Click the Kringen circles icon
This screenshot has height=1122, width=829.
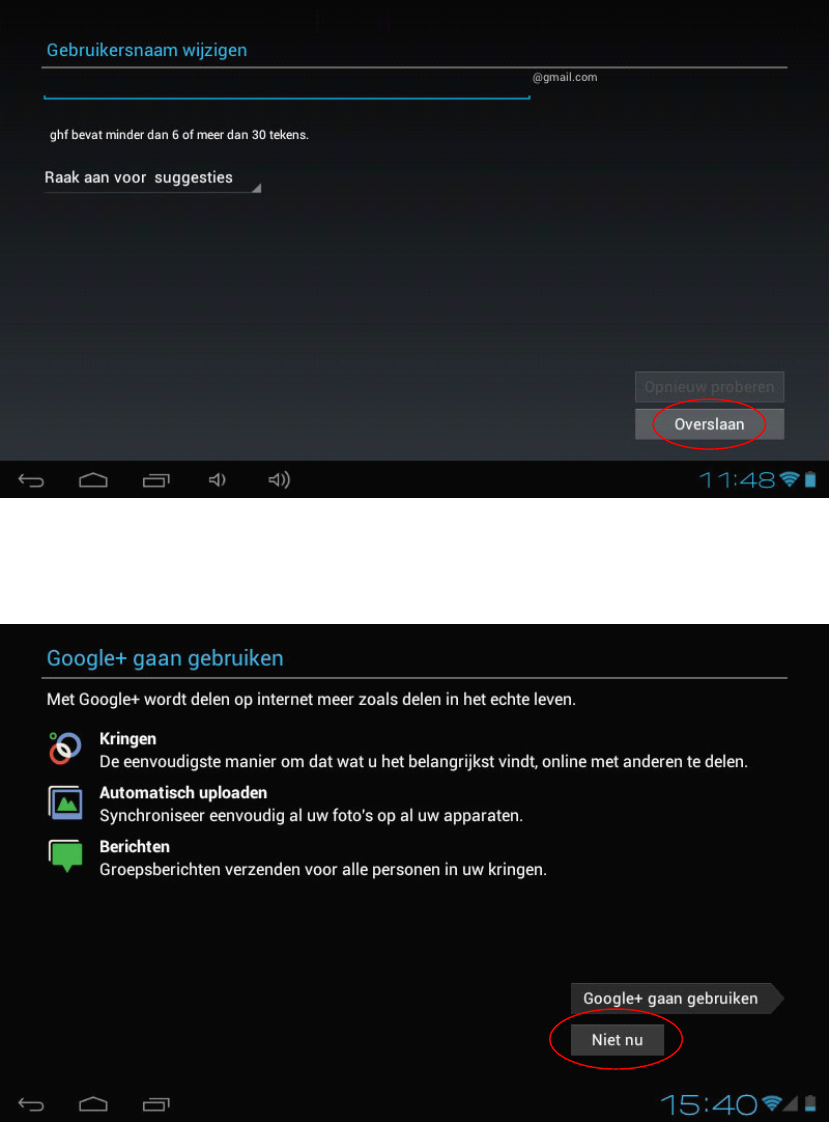tap(64, 748)
